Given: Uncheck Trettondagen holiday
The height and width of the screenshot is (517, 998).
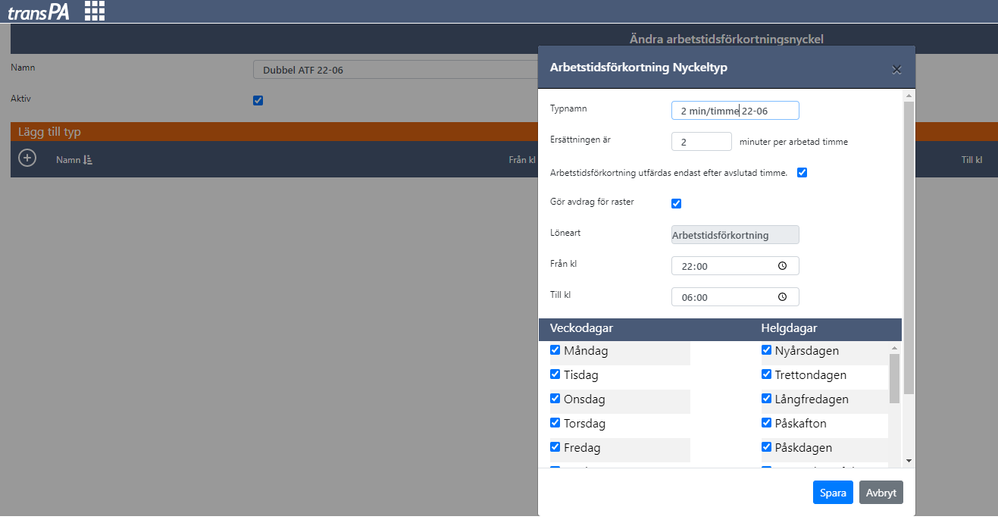Looking at the screenshot, I should pos(766,374).
